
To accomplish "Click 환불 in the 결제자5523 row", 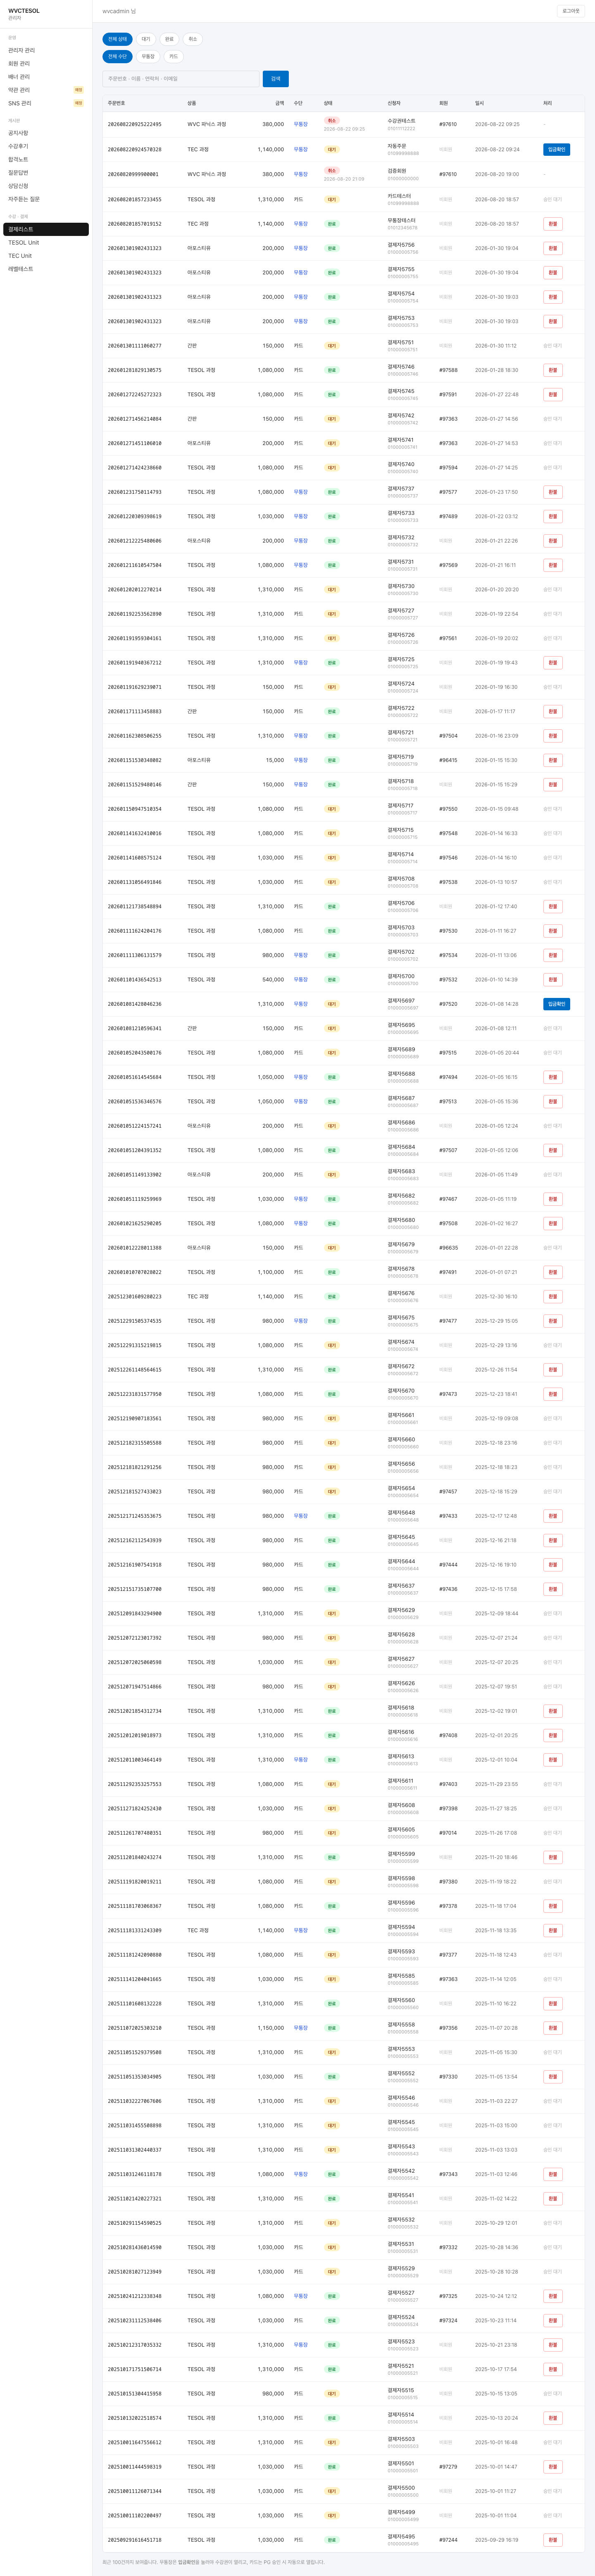I will [552, 2345].
